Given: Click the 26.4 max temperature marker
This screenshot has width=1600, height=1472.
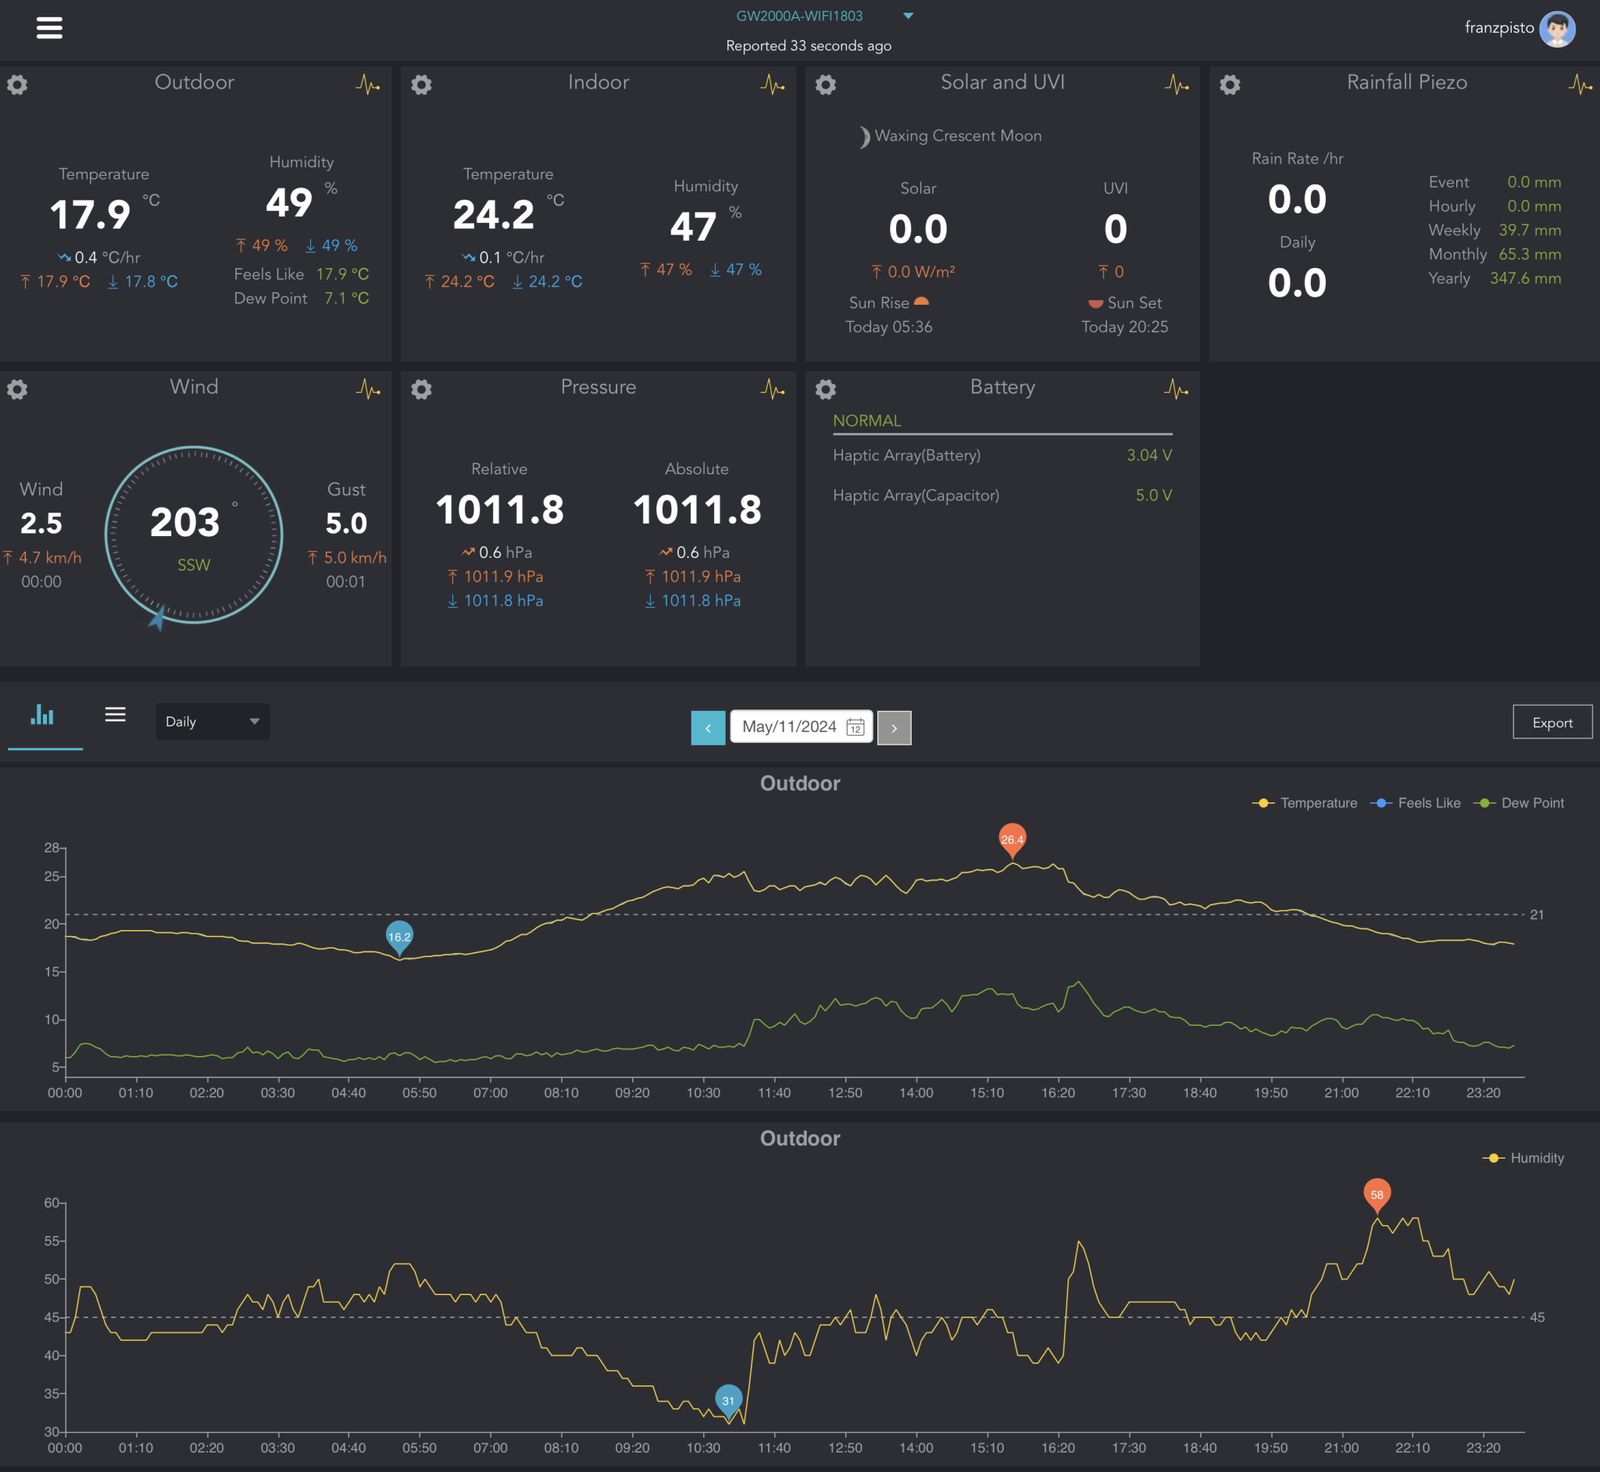Looking at the screenshot, I should click(1012, 839).
